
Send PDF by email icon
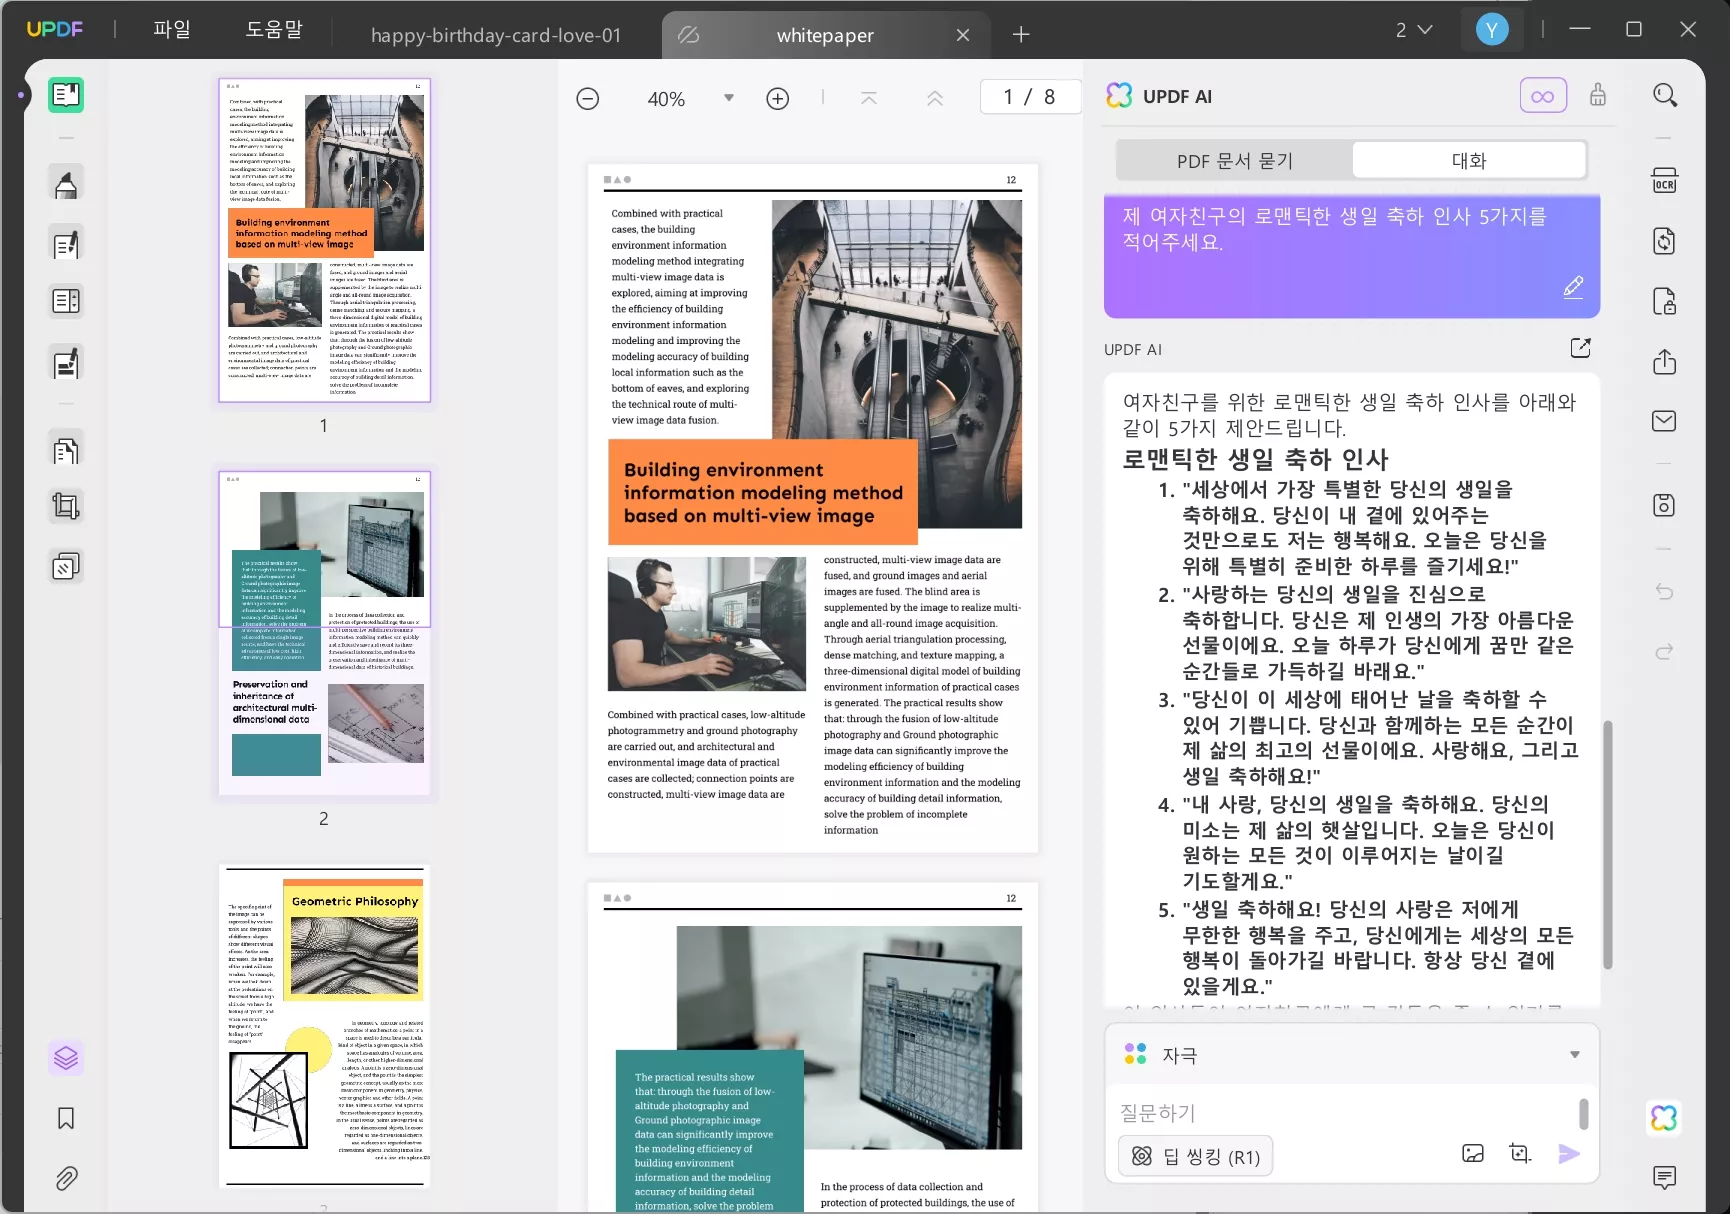(x=1664, y=421)
